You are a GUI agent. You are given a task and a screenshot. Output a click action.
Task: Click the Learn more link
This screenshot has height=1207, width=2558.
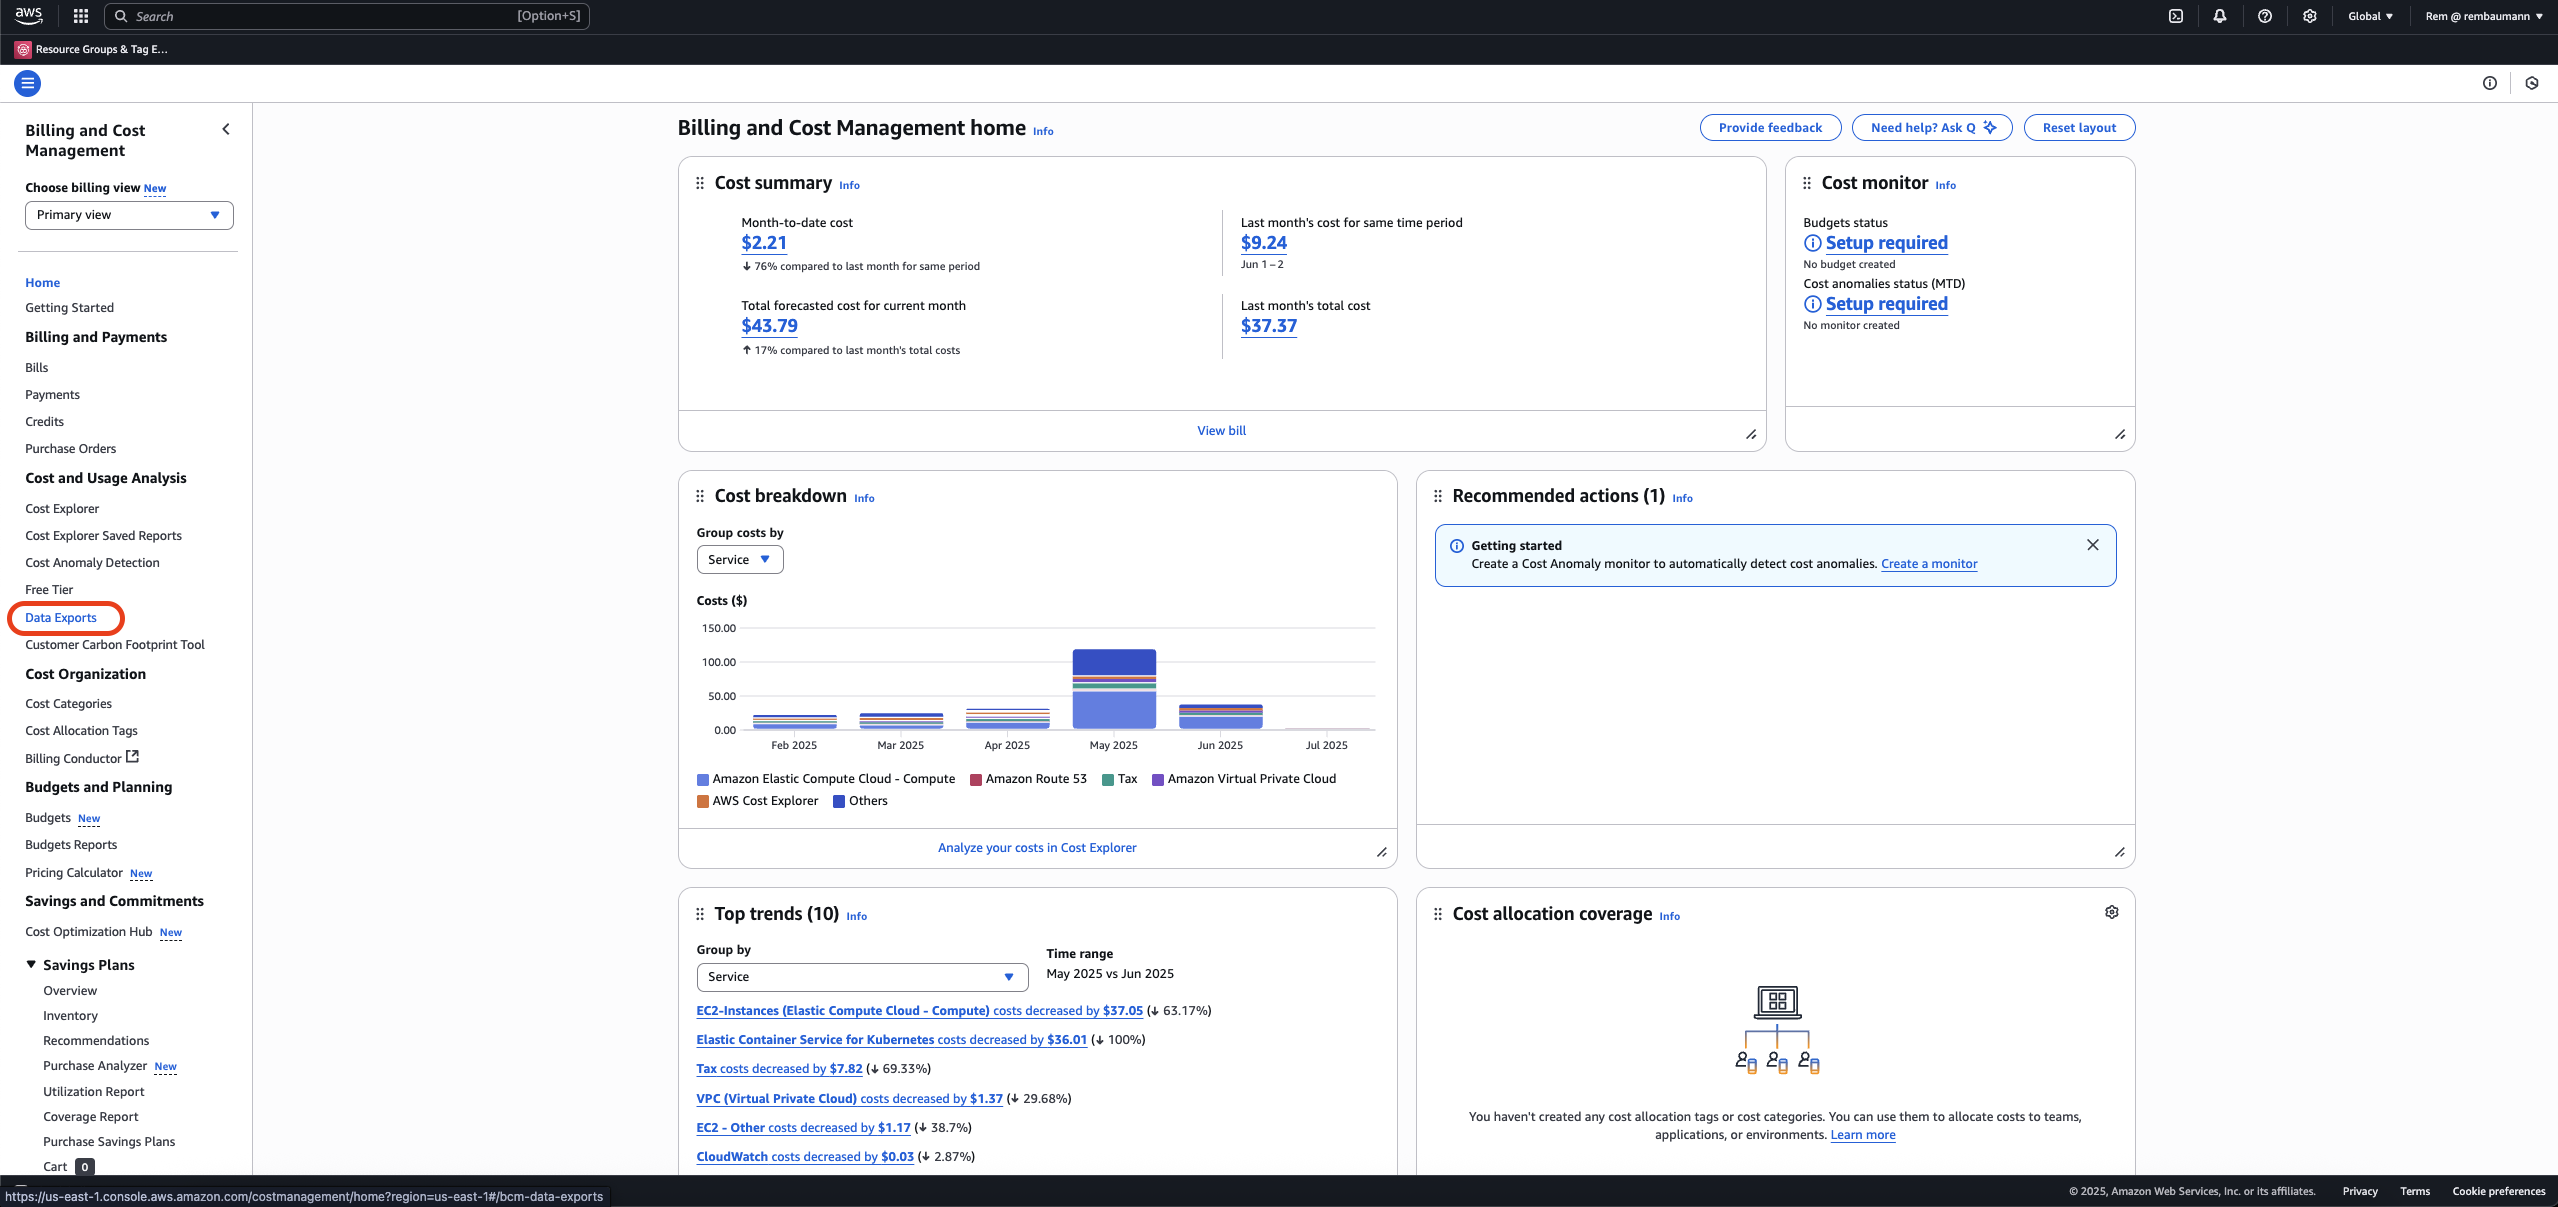click(1862, 1135)
